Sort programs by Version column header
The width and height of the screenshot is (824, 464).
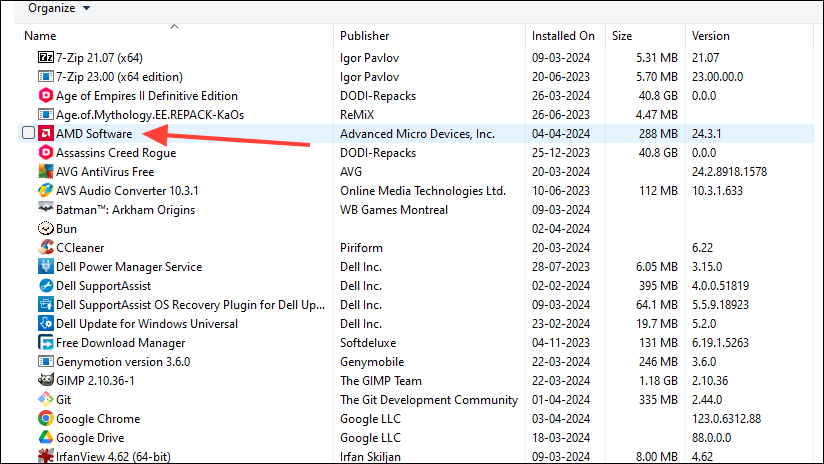(x=710, y=36)
